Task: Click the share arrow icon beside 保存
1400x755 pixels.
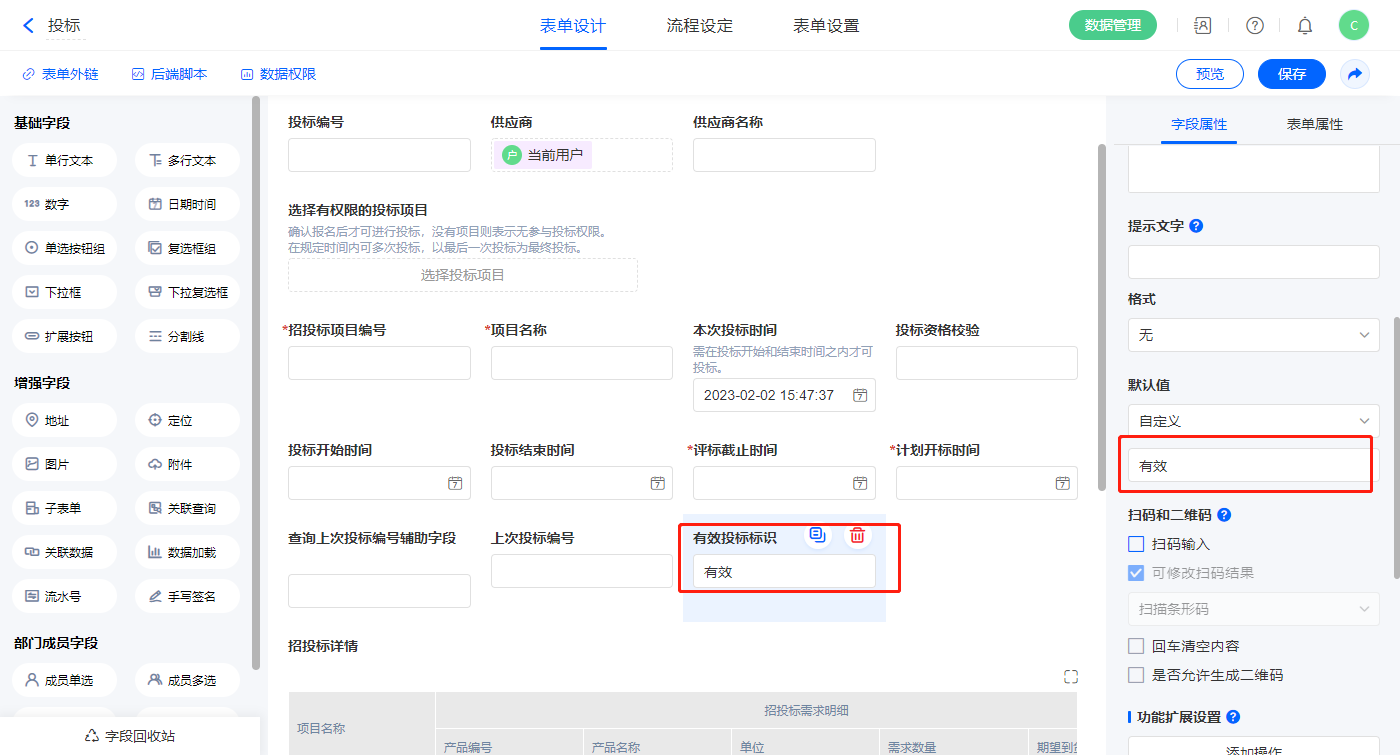Action: click(1355, 74)
